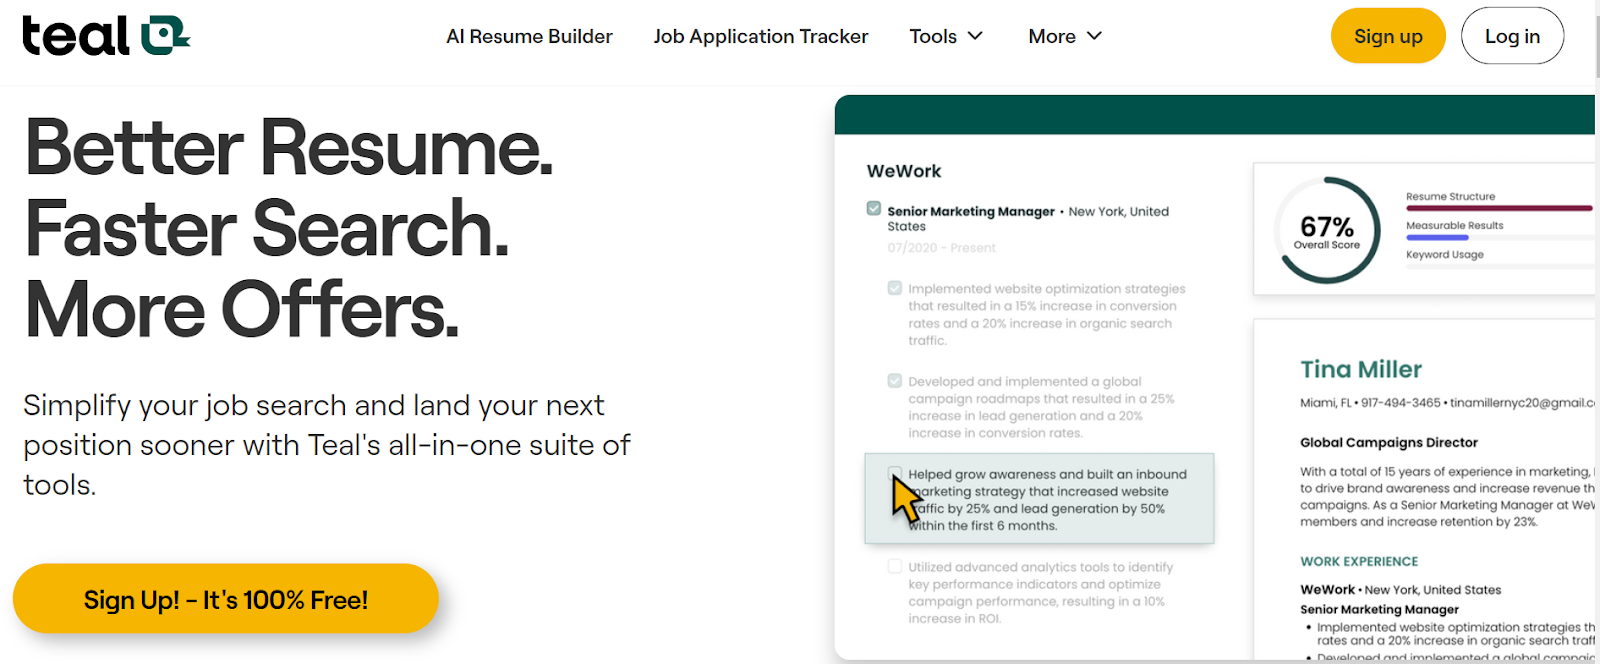
Task: Click the WeWork company heading
Action: point(904,171)
